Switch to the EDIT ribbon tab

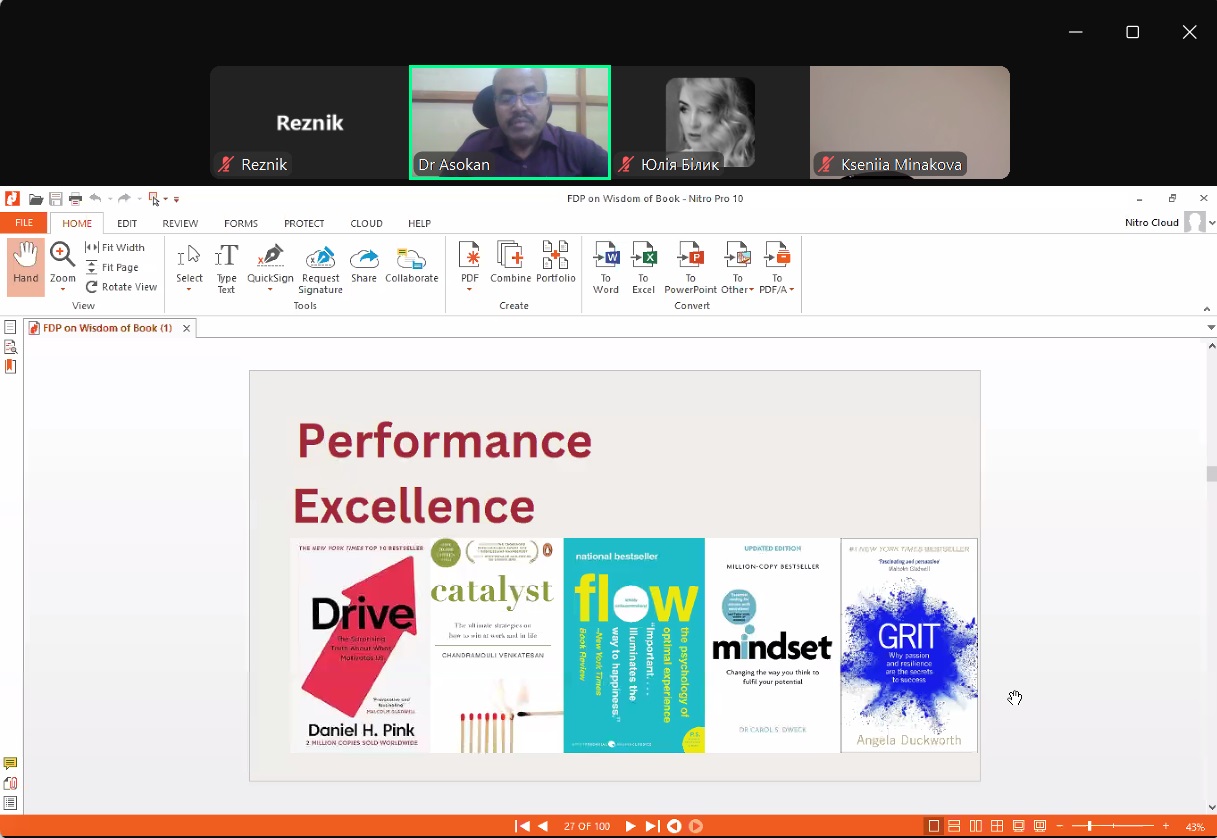coord(127,224)
